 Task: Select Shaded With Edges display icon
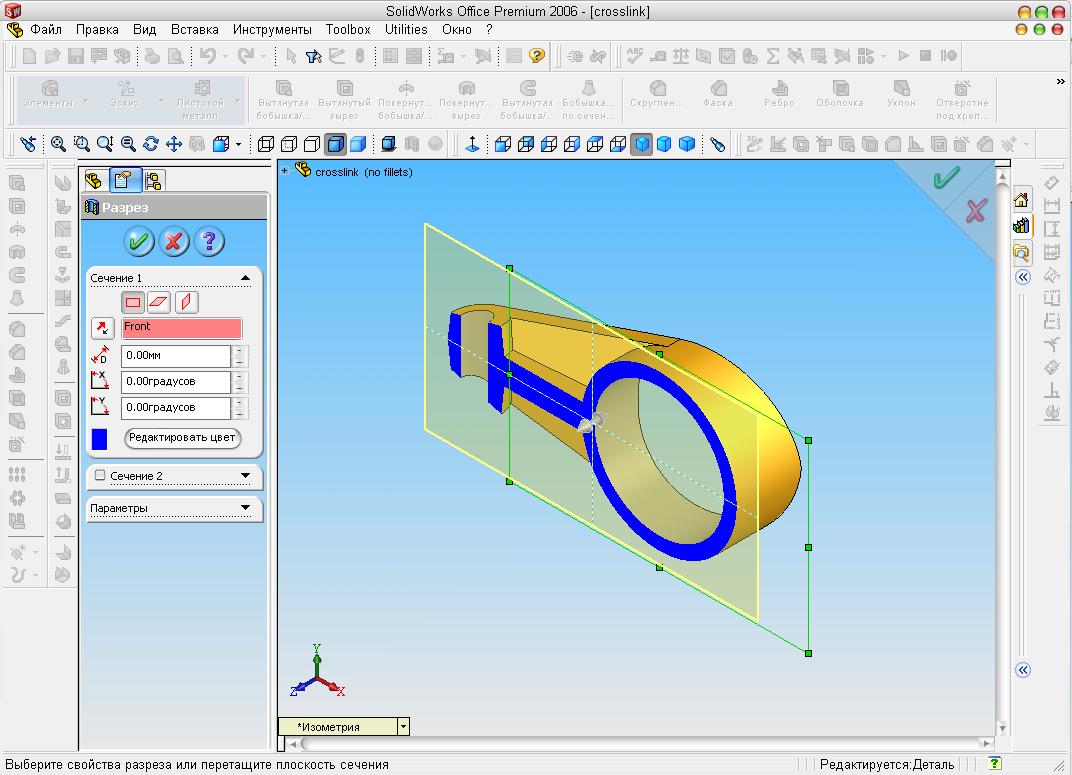coord(335,144)
